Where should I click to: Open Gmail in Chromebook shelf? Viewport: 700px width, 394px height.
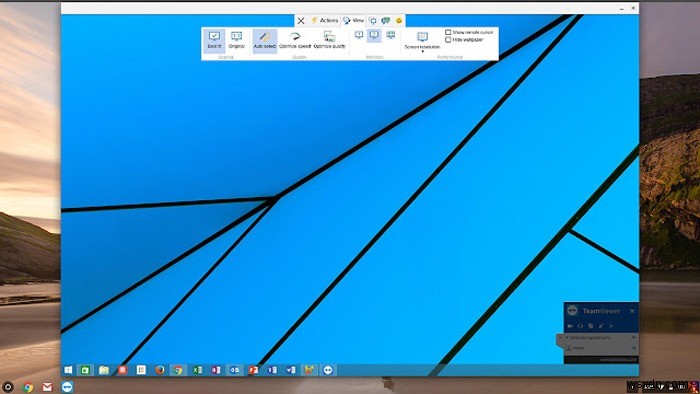(x=47, y=387)
